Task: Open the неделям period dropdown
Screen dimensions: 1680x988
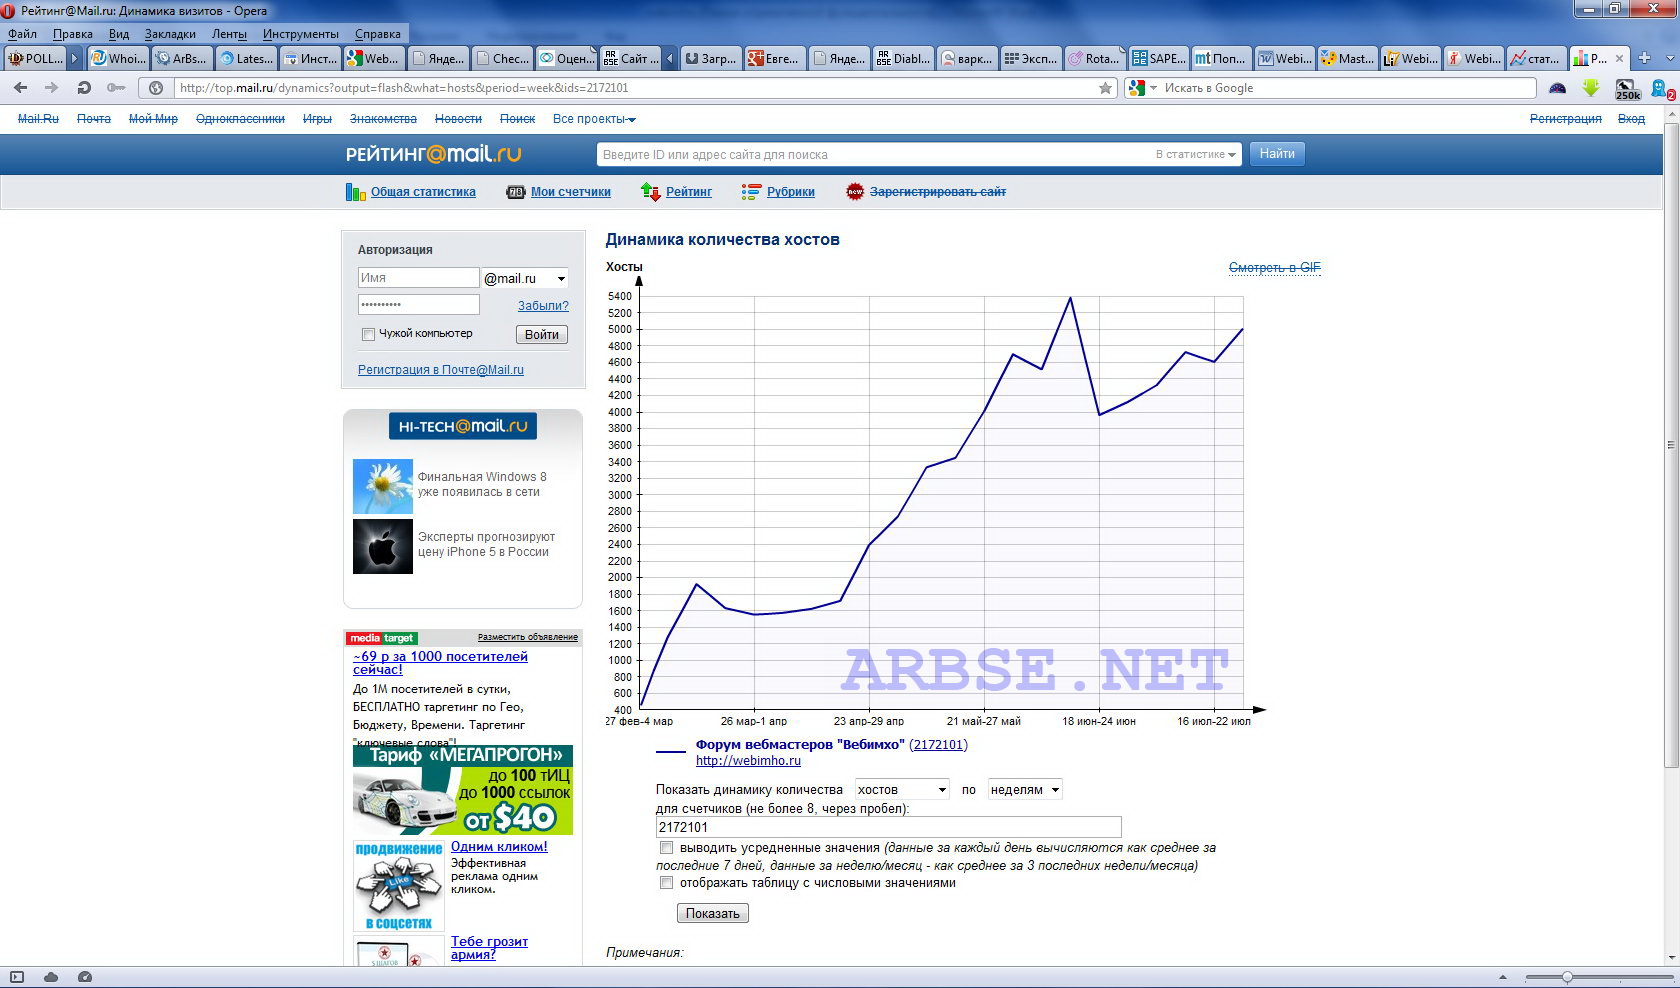Action: [1025, 790]
